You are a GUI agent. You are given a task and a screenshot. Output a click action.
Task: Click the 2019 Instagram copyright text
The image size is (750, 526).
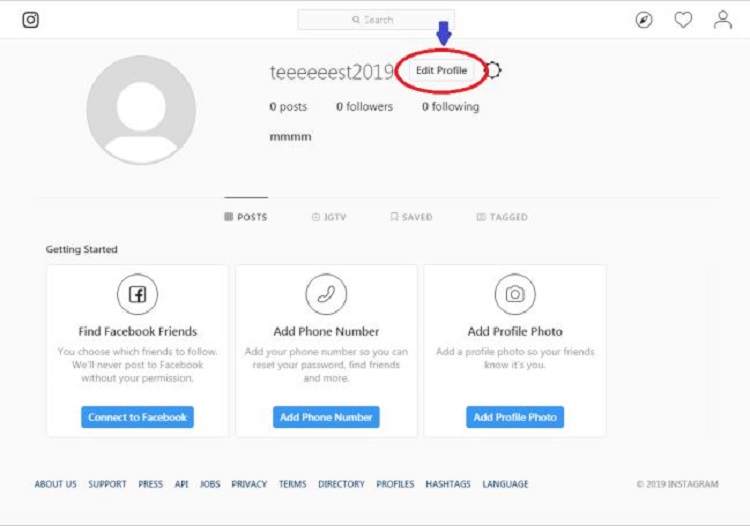[x=677, y=484]
